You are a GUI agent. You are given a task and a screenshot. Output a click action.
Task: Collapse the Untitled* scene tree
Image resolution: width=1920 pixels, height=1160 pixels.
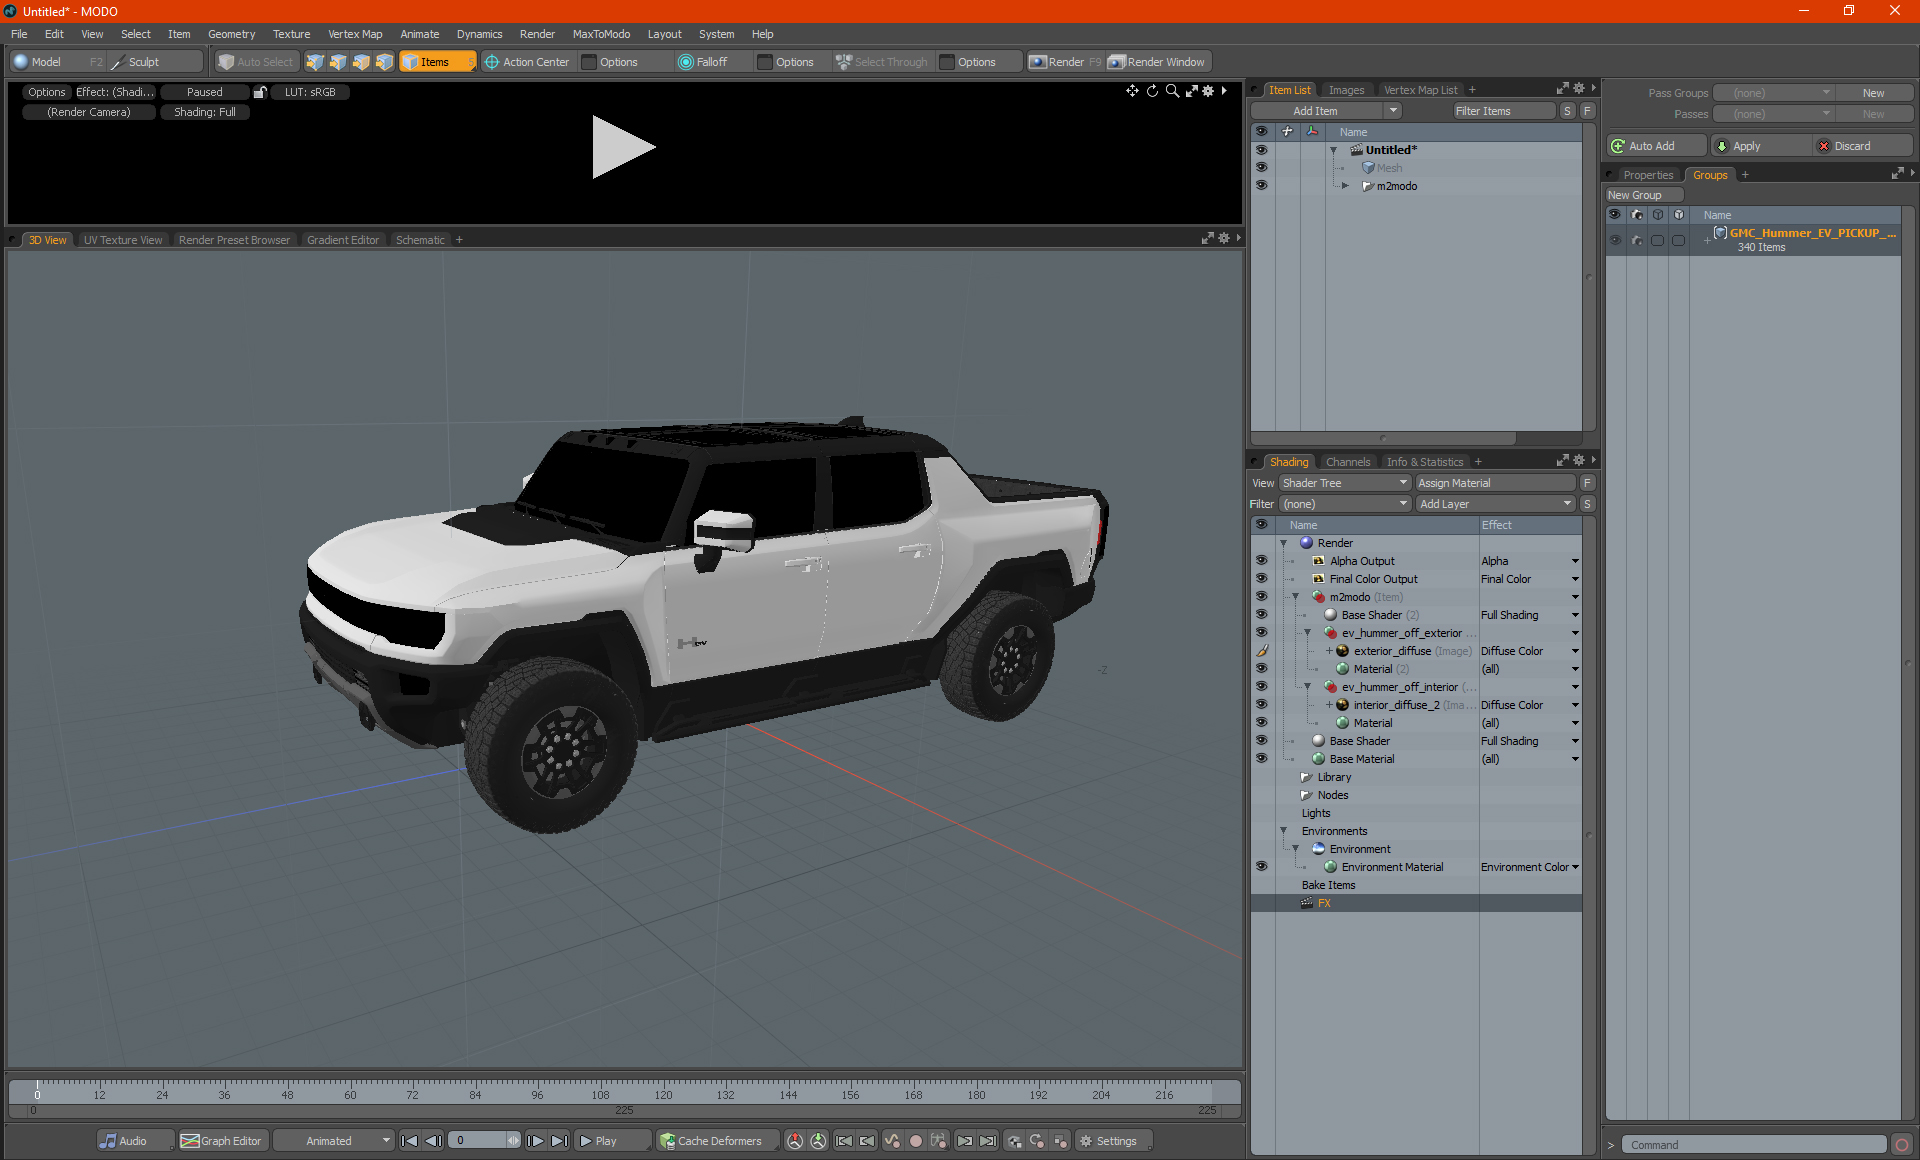click(1333, 150)
